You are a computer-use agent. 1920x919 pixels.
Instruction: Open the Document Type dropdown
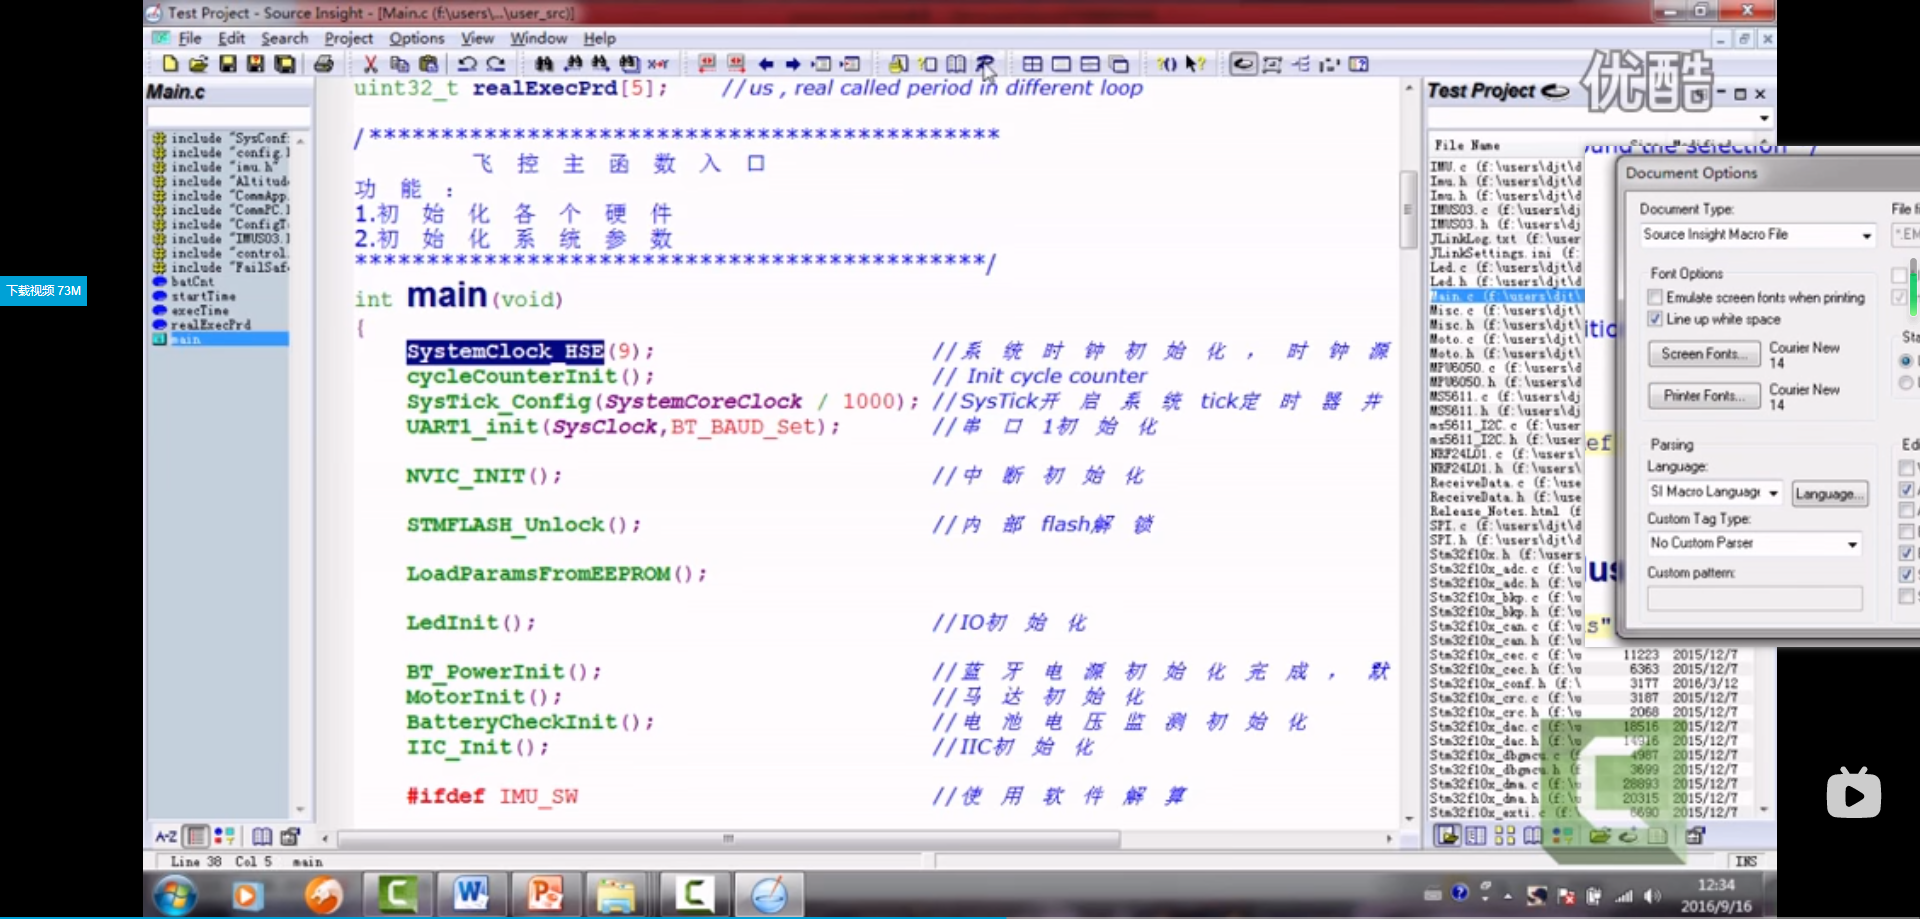point(1864,235)
